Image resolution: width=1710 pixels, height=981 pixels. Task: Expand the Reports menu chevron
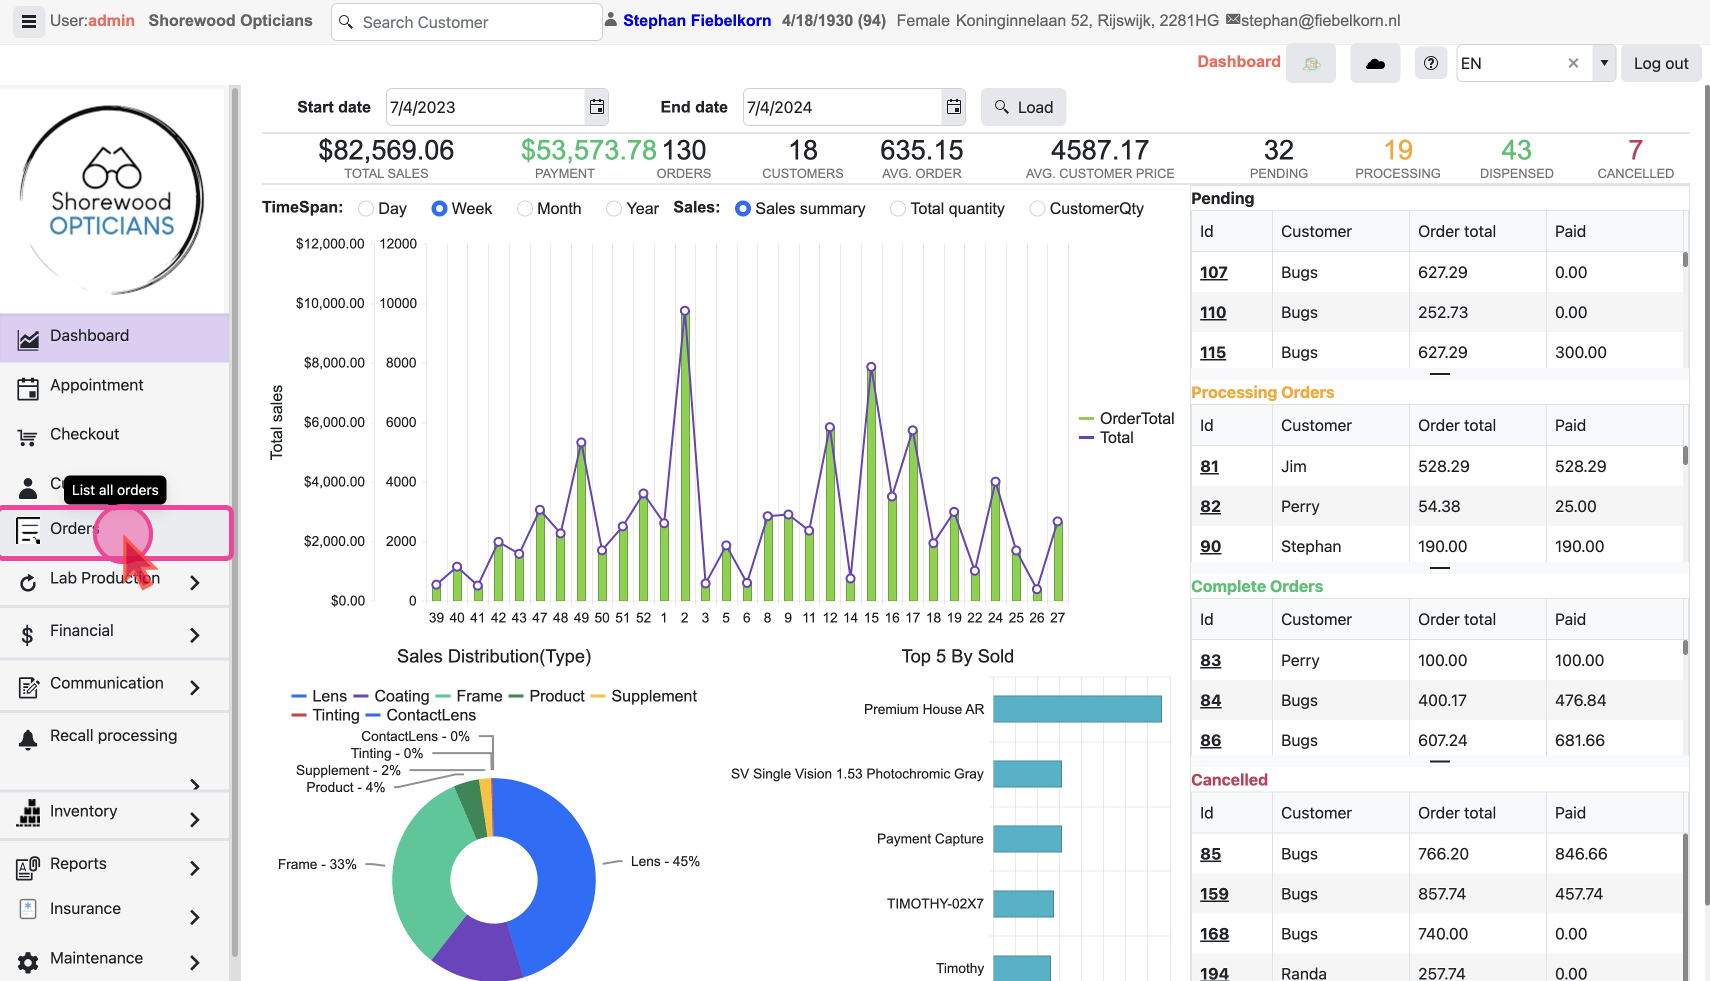click(x=195, y=868)
